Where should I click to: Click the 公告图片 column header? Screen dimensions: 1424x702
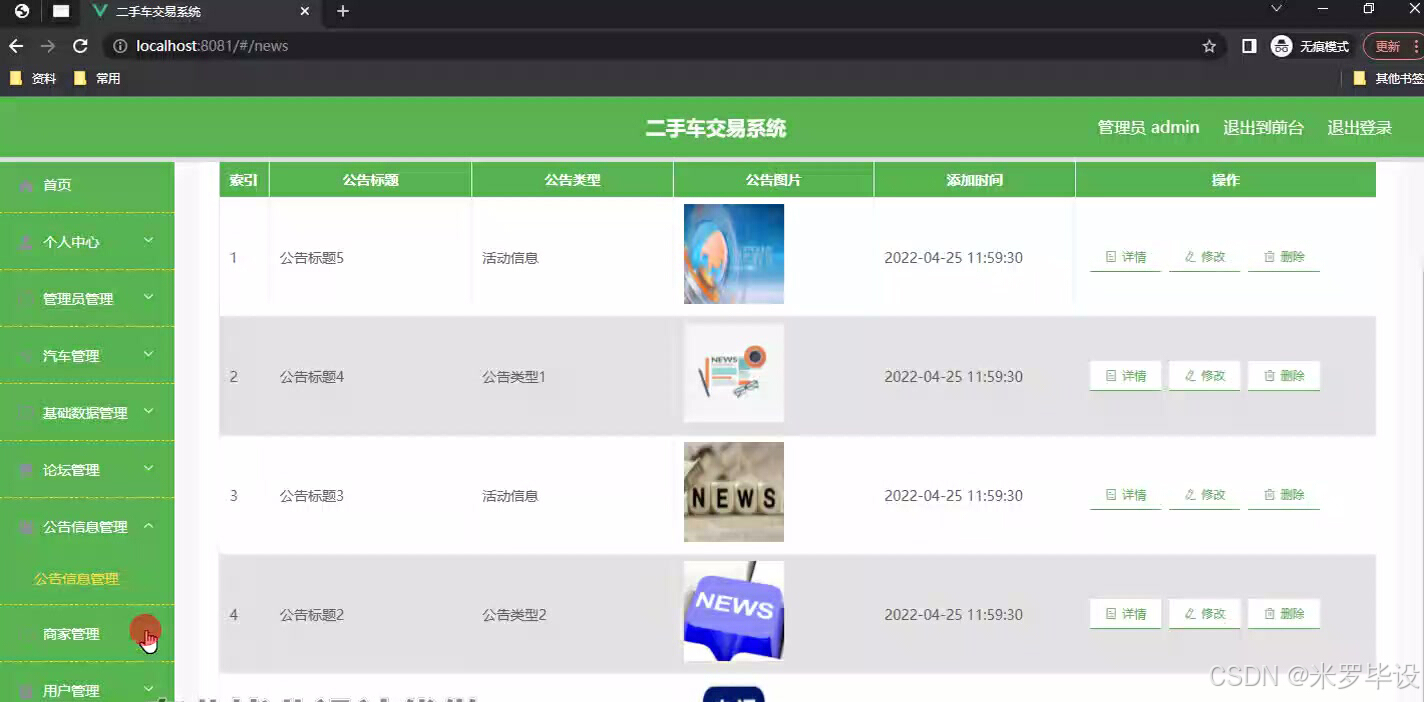click(774, 180)
